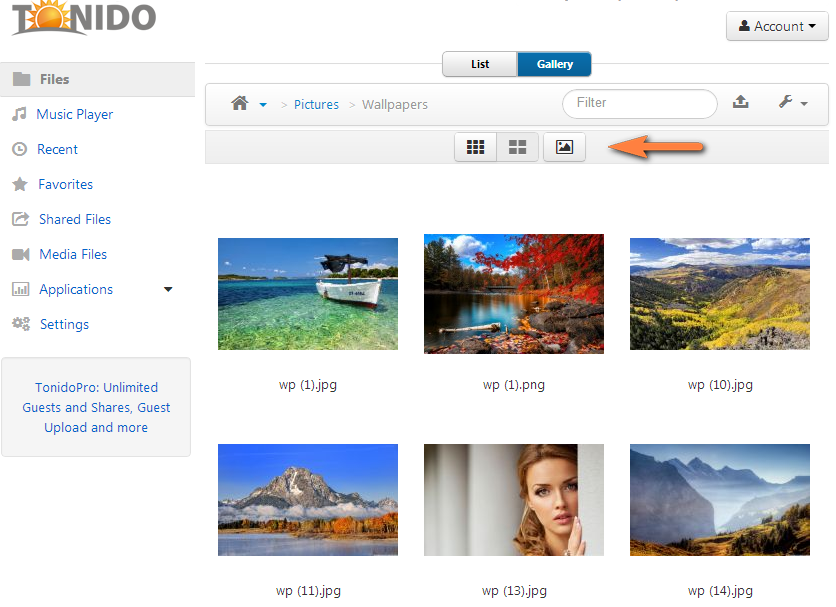Screen dimensions: 836x607
Task: Open the Account dropdown menu
Action: click(777, 26)
